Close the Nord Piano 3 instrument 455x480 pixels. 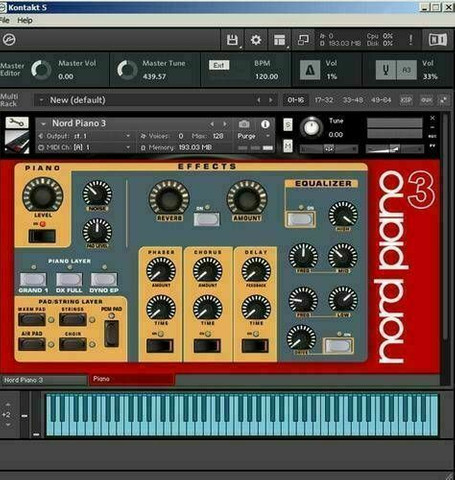click(432, 118)
